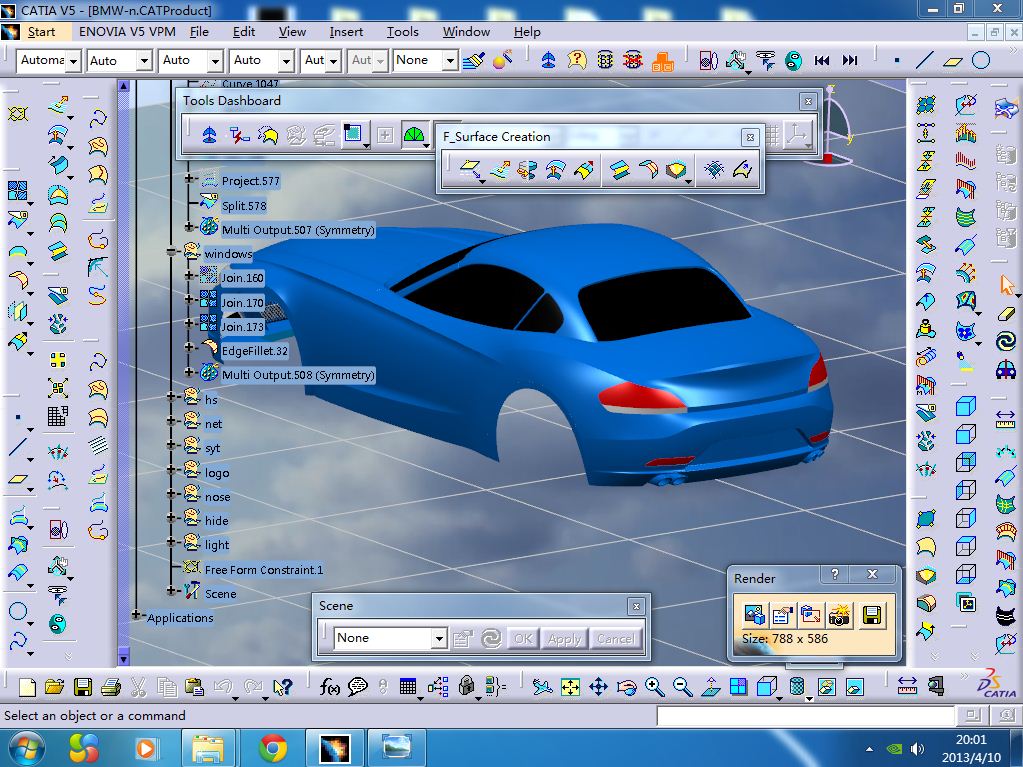Select the Pan view tool

598,687
